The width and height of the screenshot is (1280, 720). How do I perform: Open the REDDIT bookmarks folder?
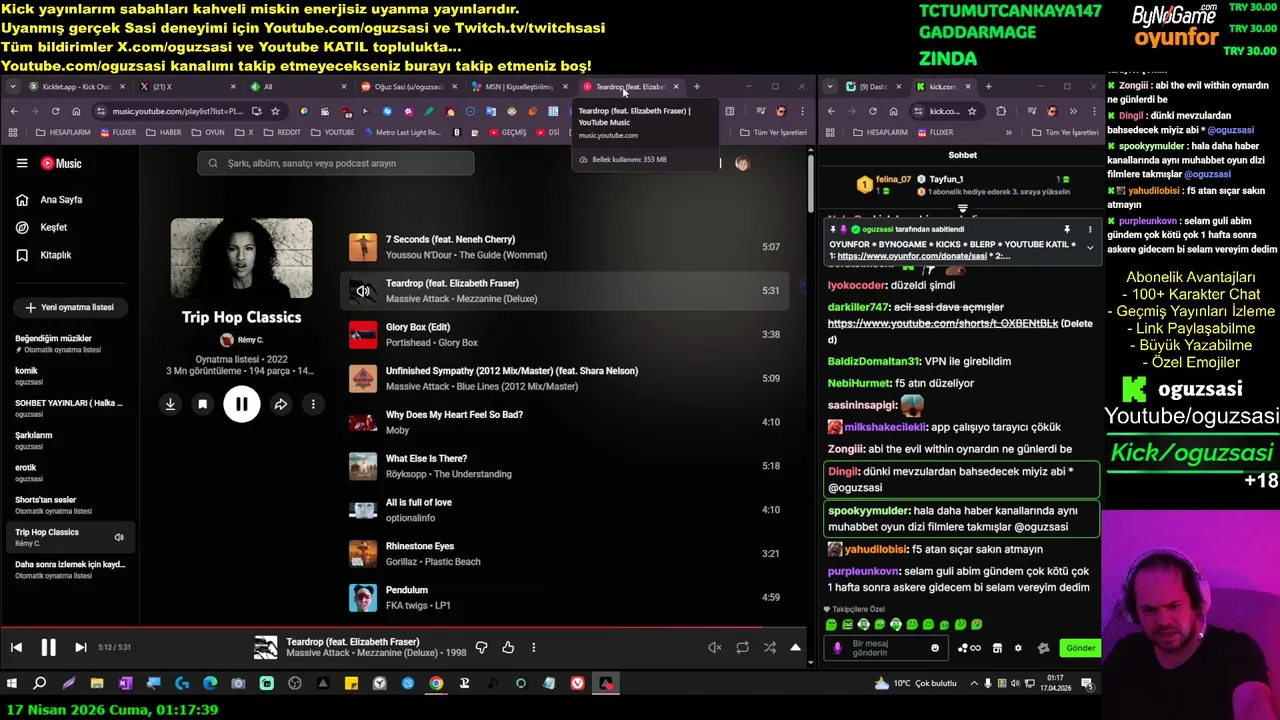[281, 132]
